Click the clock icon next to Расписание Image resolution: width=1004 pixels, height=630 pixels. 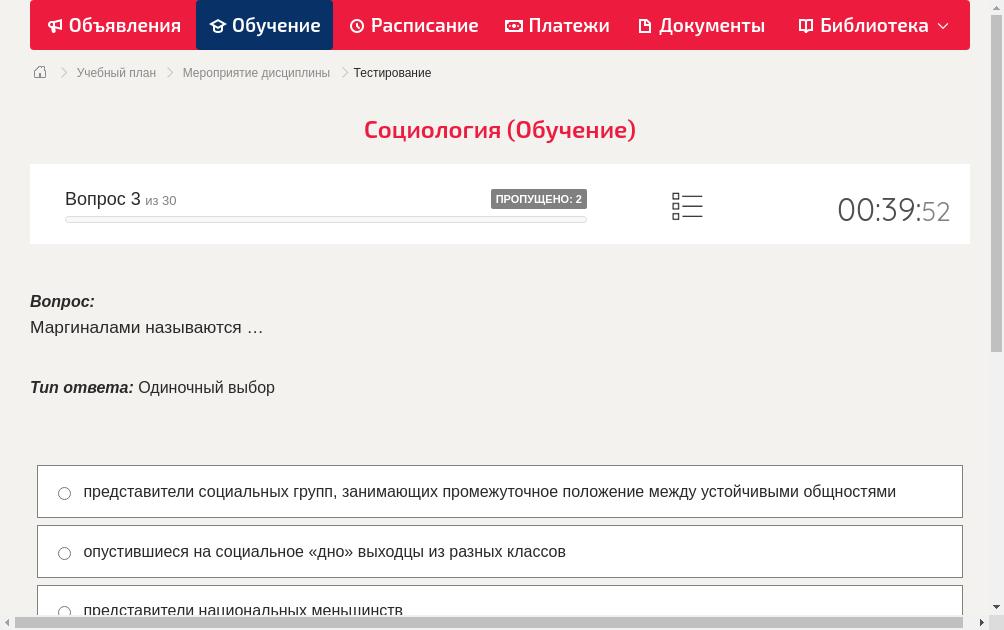(356, 25)
